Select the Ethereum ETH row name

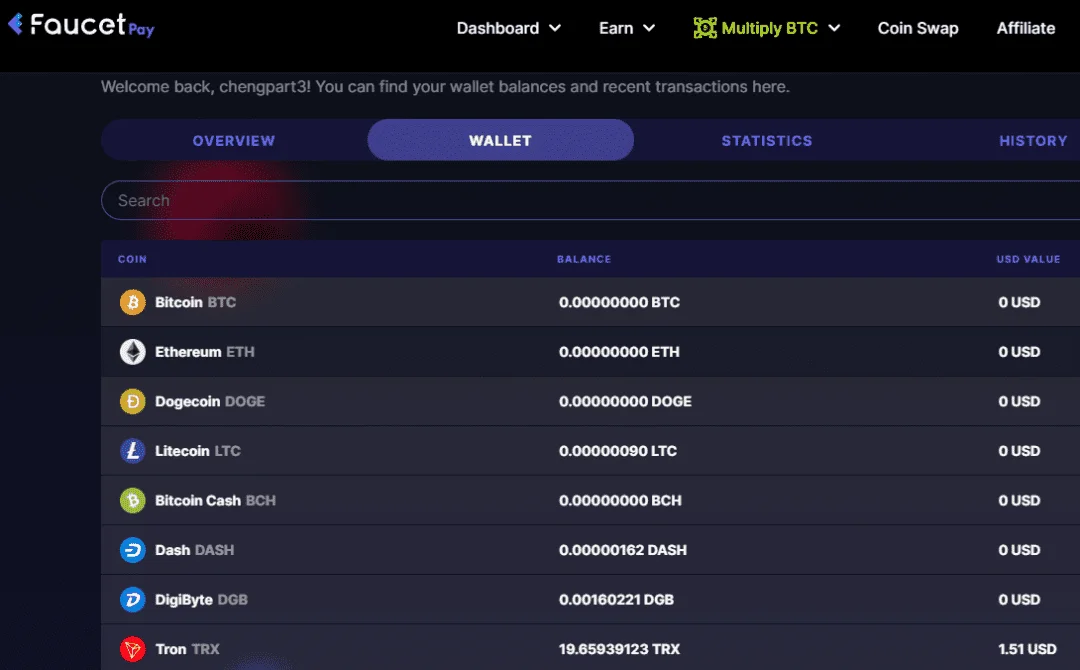(205, 352)
